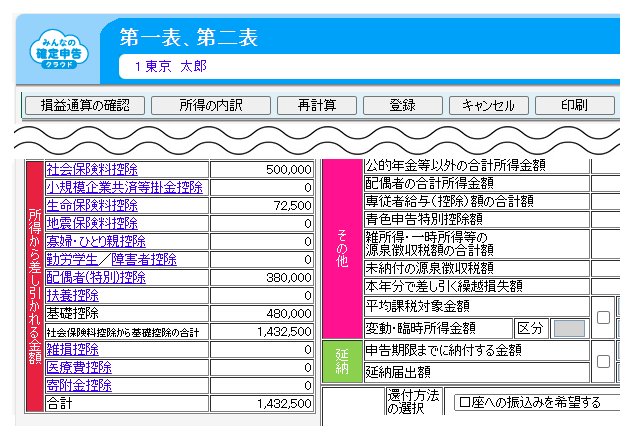Open 寄附金控除 link
The height and width of the screenshot is (432, 638).
click(x=79, y=385)
